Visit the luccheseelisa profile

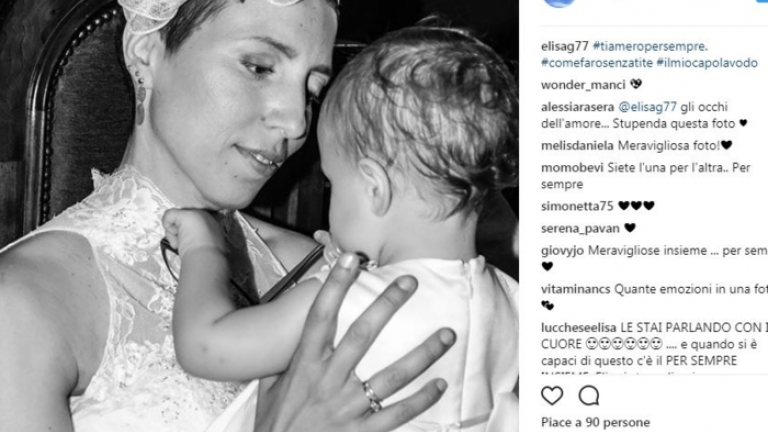coord(579,327)
